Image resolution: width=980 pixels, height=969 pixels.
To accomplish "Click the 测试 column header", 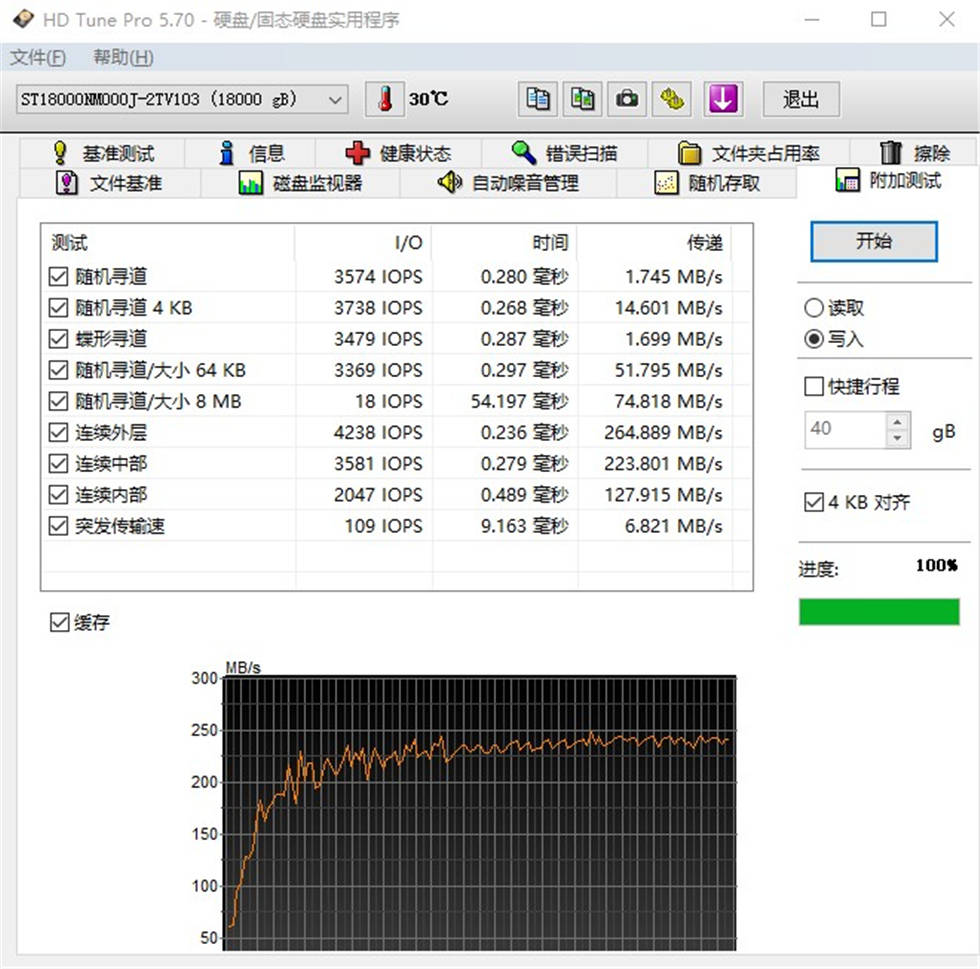I will 168,243.
